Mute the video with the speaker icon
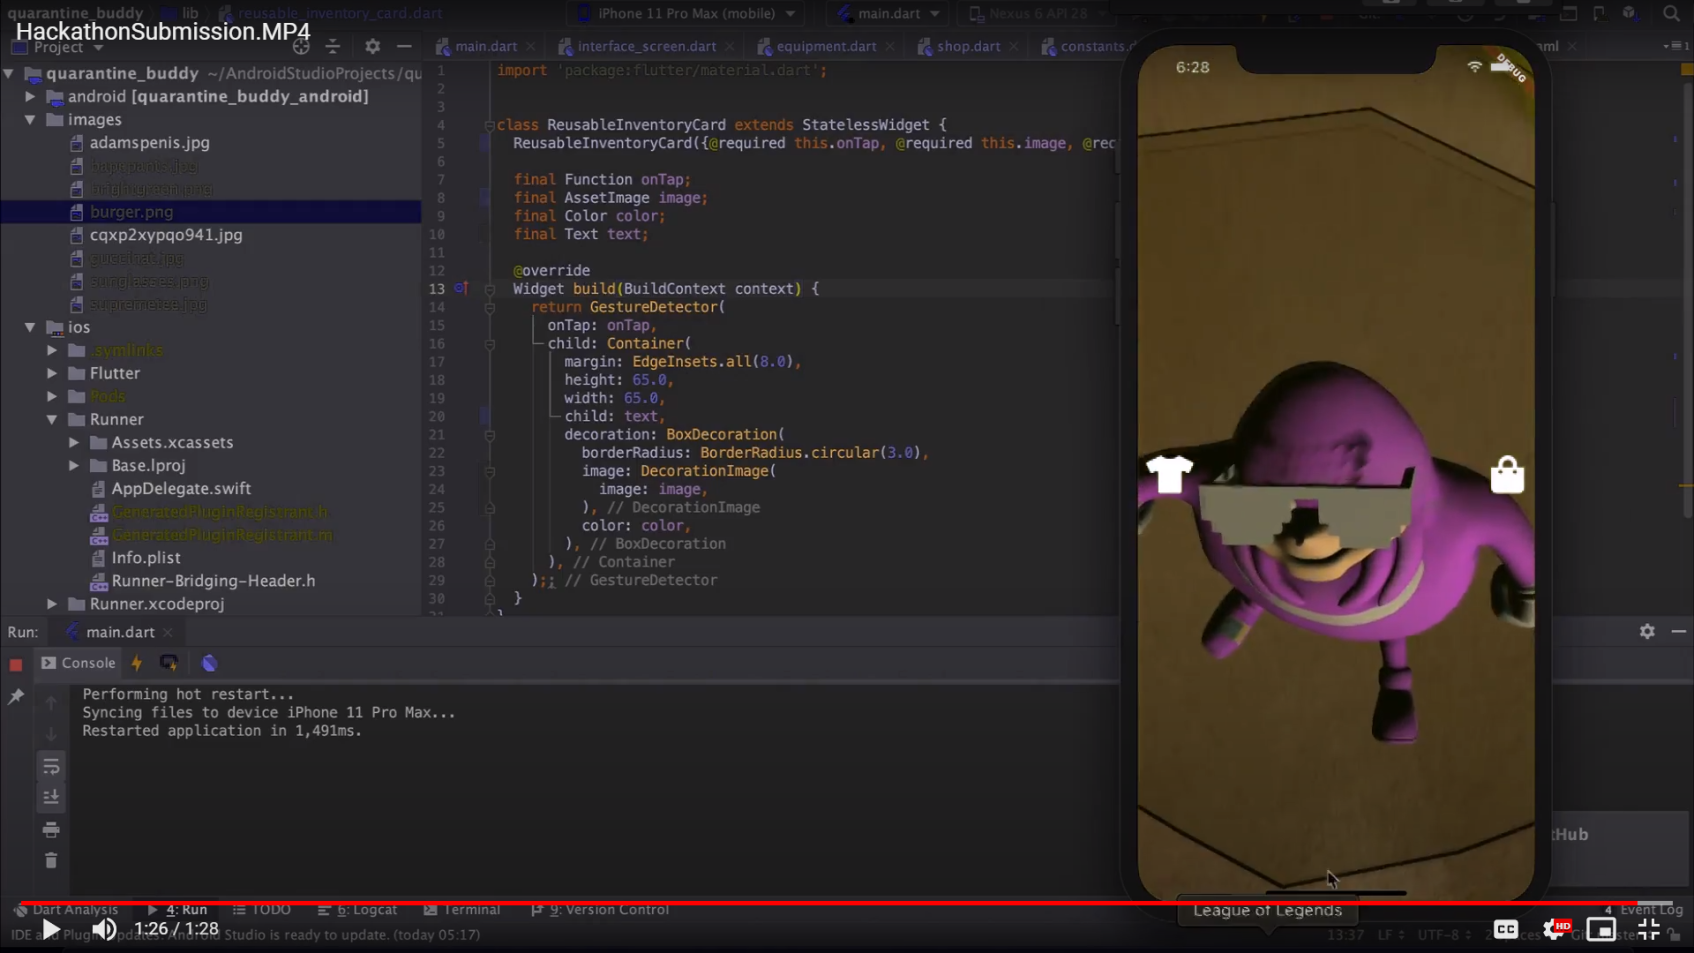The height and width of the screenshot is (953, 1694). [x=104, y=929]
